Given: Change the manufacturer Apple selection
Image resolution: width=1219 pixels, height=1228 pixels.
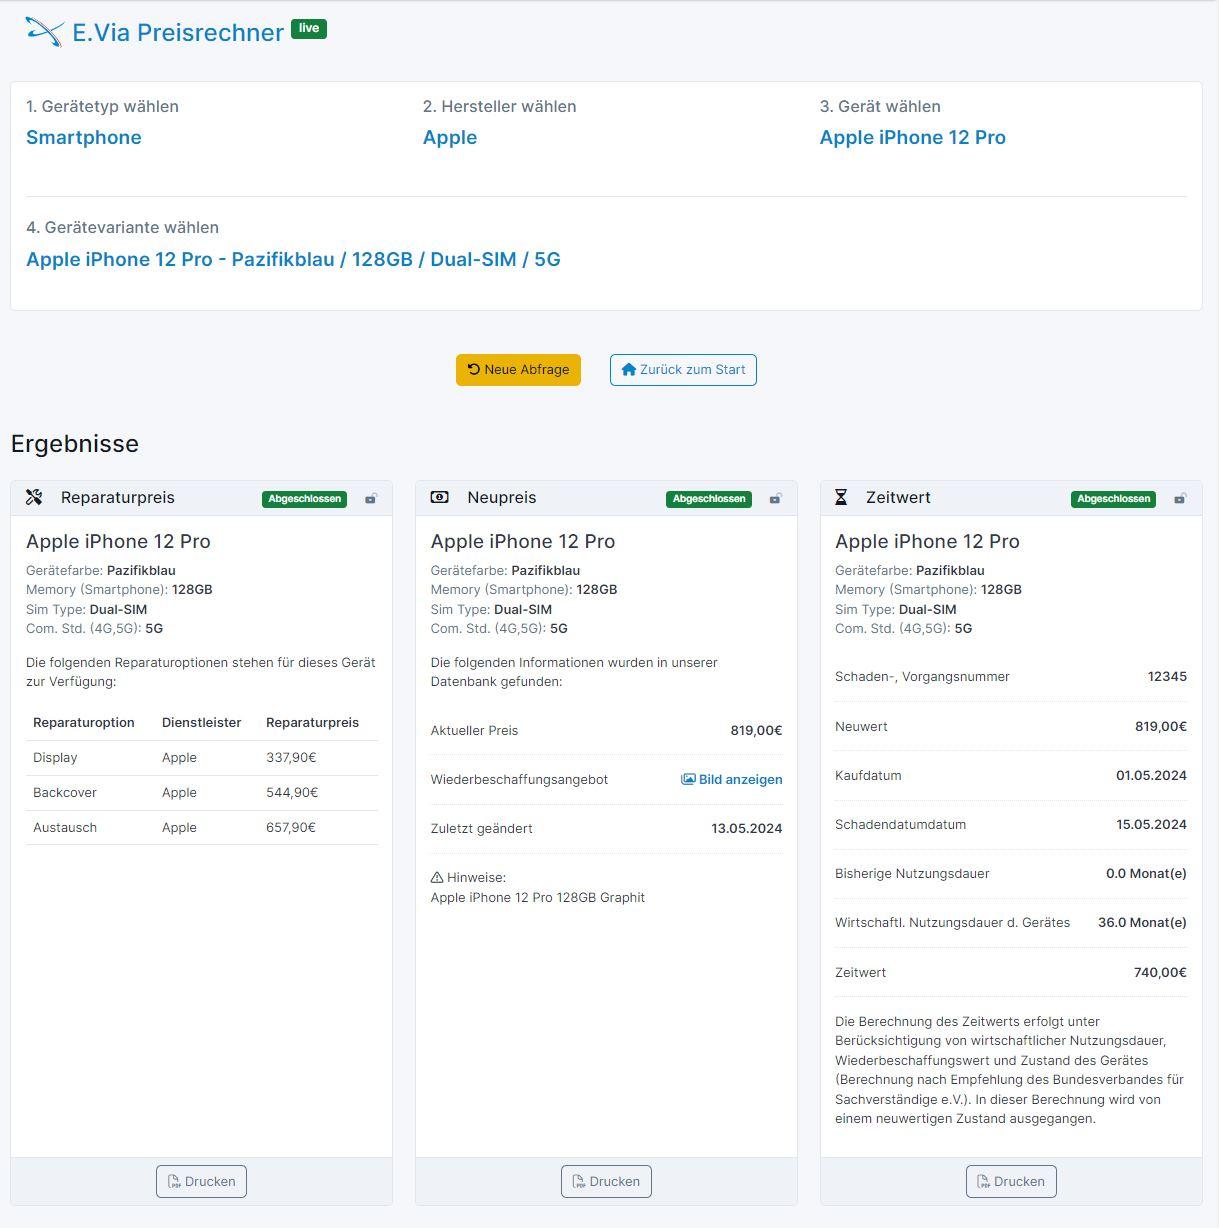Looking at the screenshot, I should (x=450, y=138).
